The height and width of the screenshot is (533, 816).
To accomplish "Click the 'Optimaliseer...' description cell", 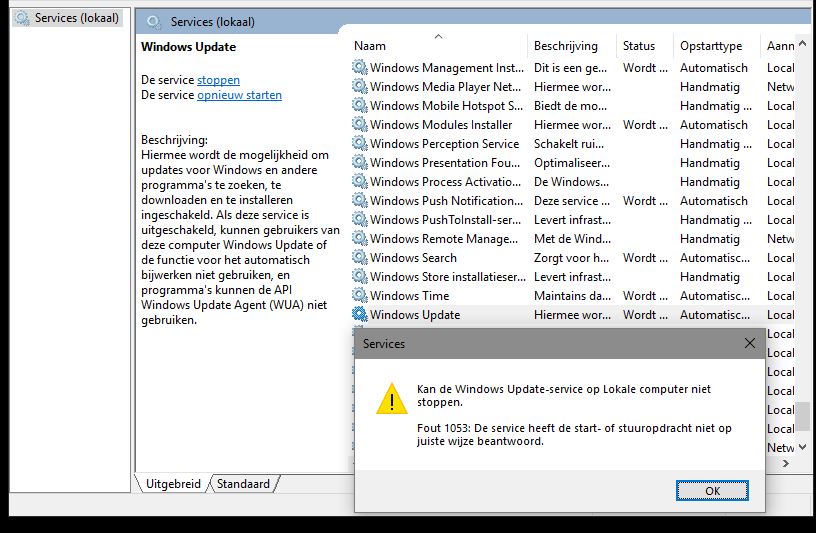I will (x=572, y=163).
